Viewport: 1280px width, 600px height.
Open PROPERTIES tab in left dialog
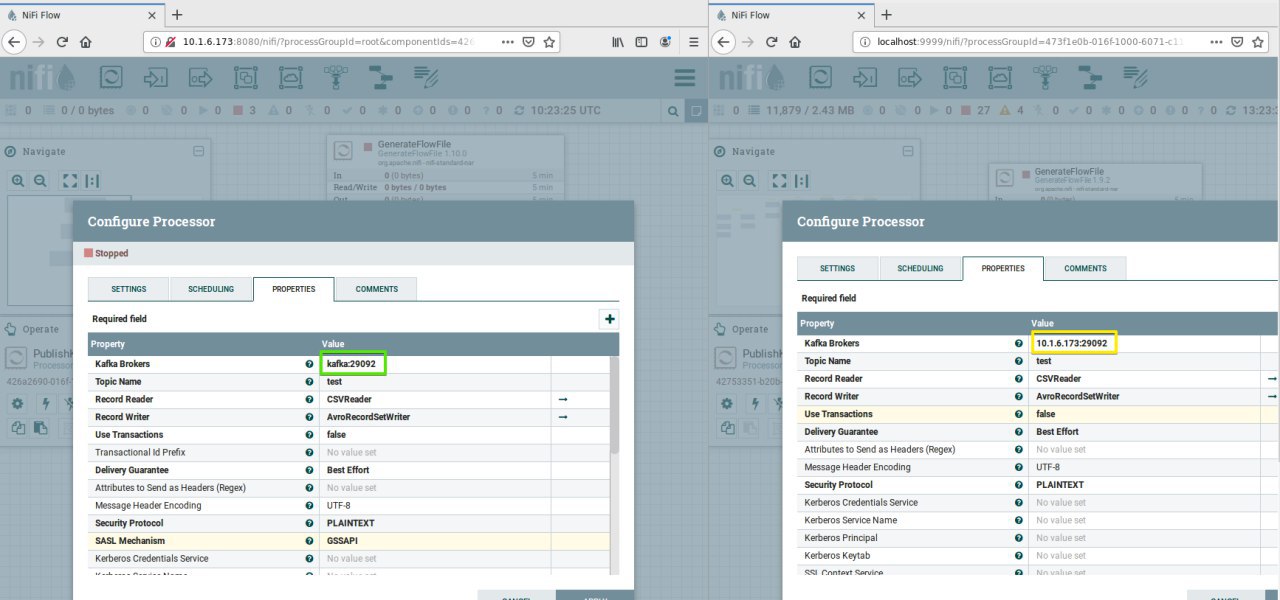coord(294,289)
